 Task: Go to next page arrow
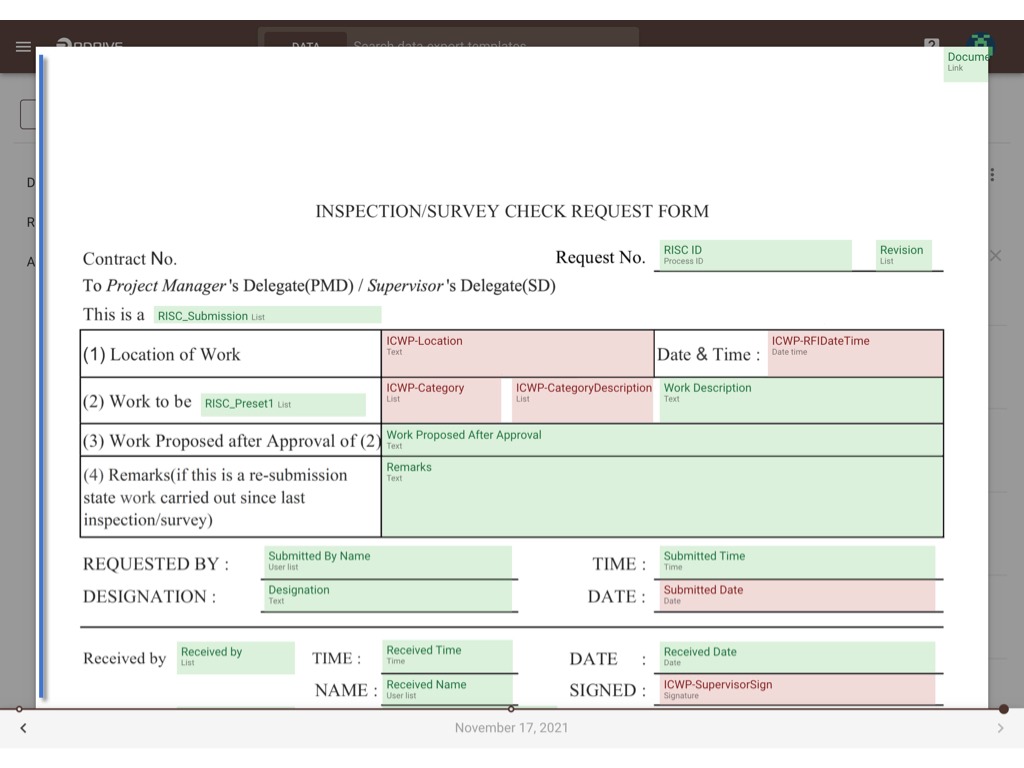pyautogui.click(x=1000, y=728)
